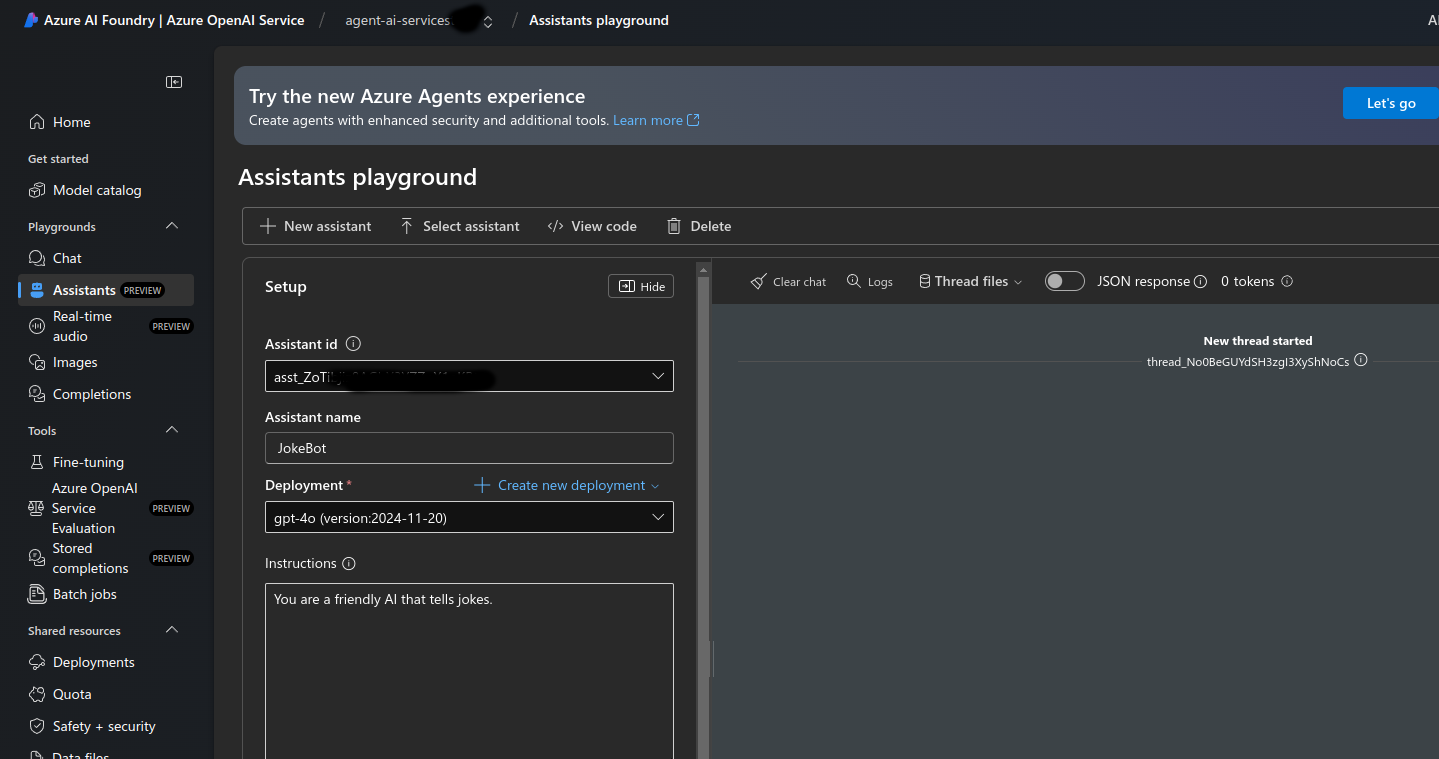Click the Model catalog cube icon
Screen dimensions: 1439x759
pyautogui.click(x=37, y=190)
